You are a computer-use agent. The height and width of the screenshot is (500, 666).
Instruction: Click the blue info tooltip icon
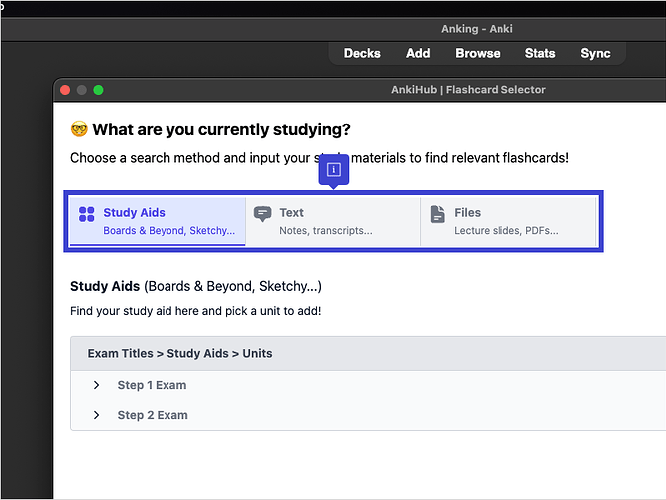tap(333, 170)
